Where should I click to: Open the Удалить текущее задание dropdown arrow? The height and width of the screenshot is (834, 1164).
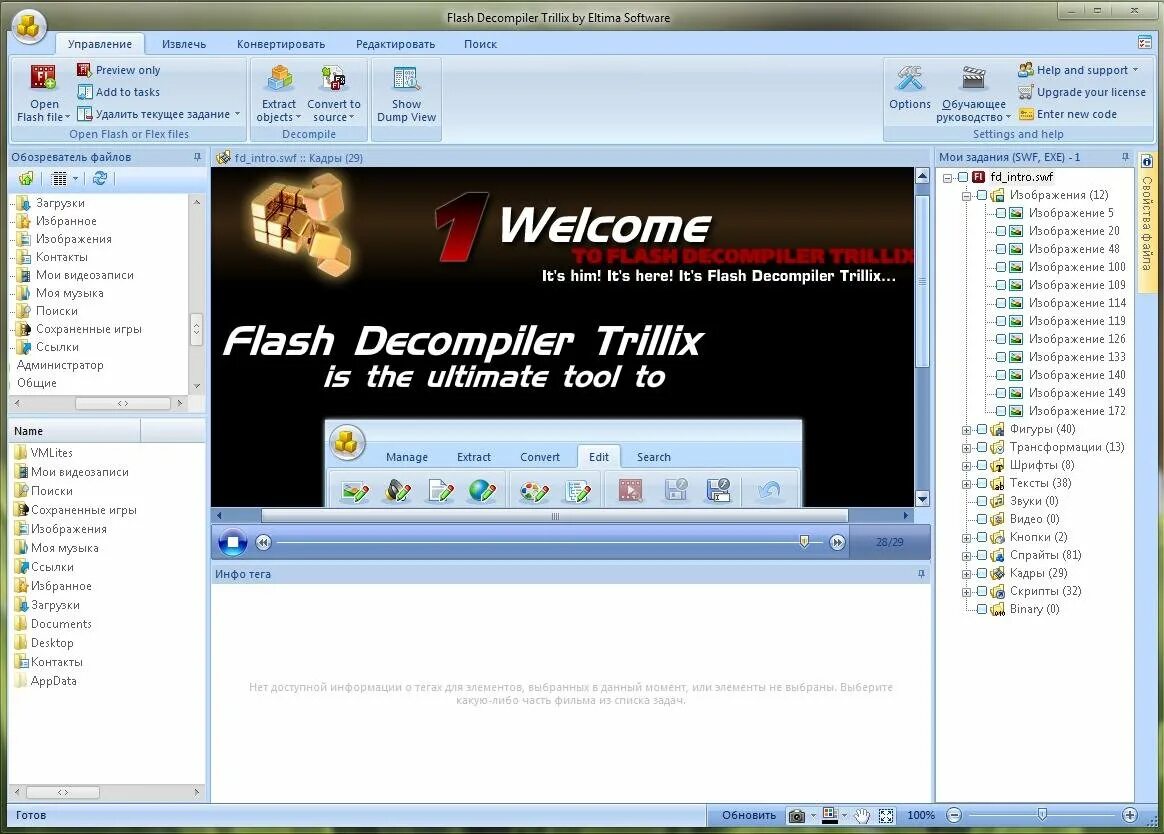tap(238, 114)
